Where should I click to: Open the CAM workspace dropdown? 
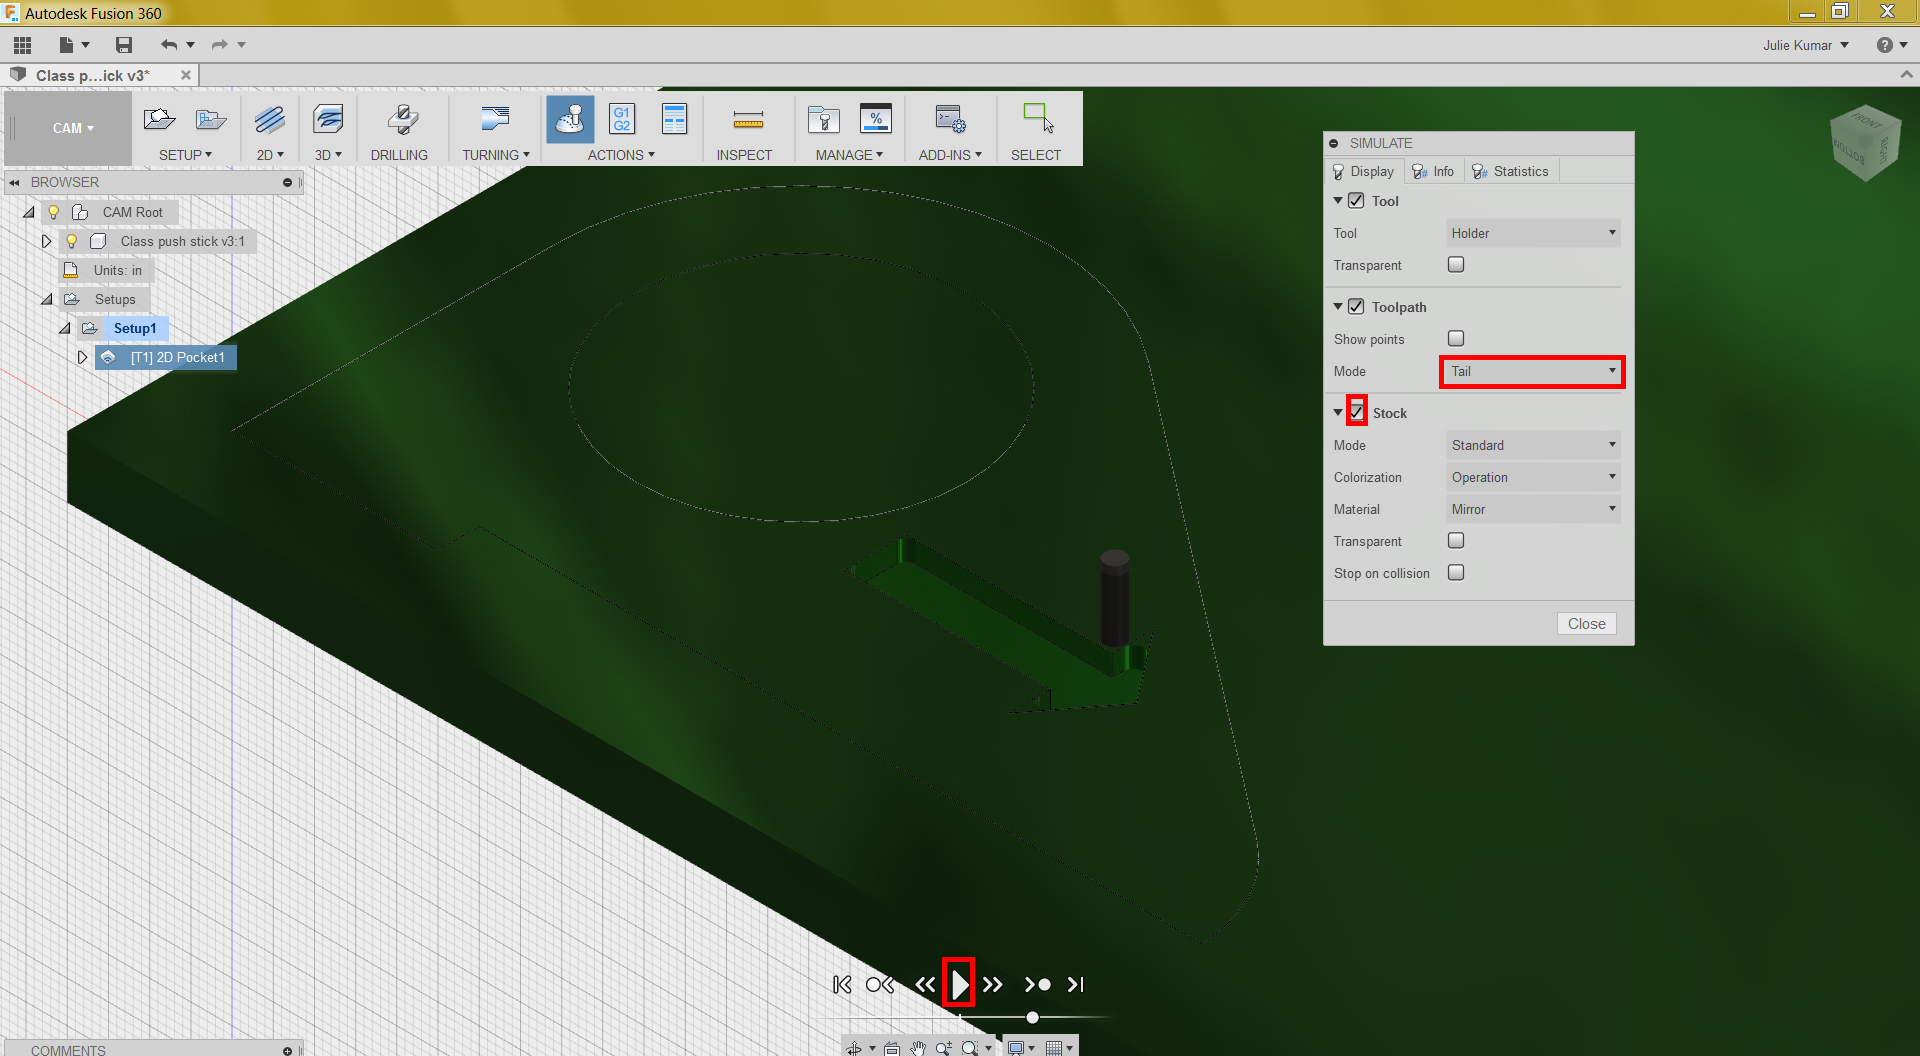[73, 128]
